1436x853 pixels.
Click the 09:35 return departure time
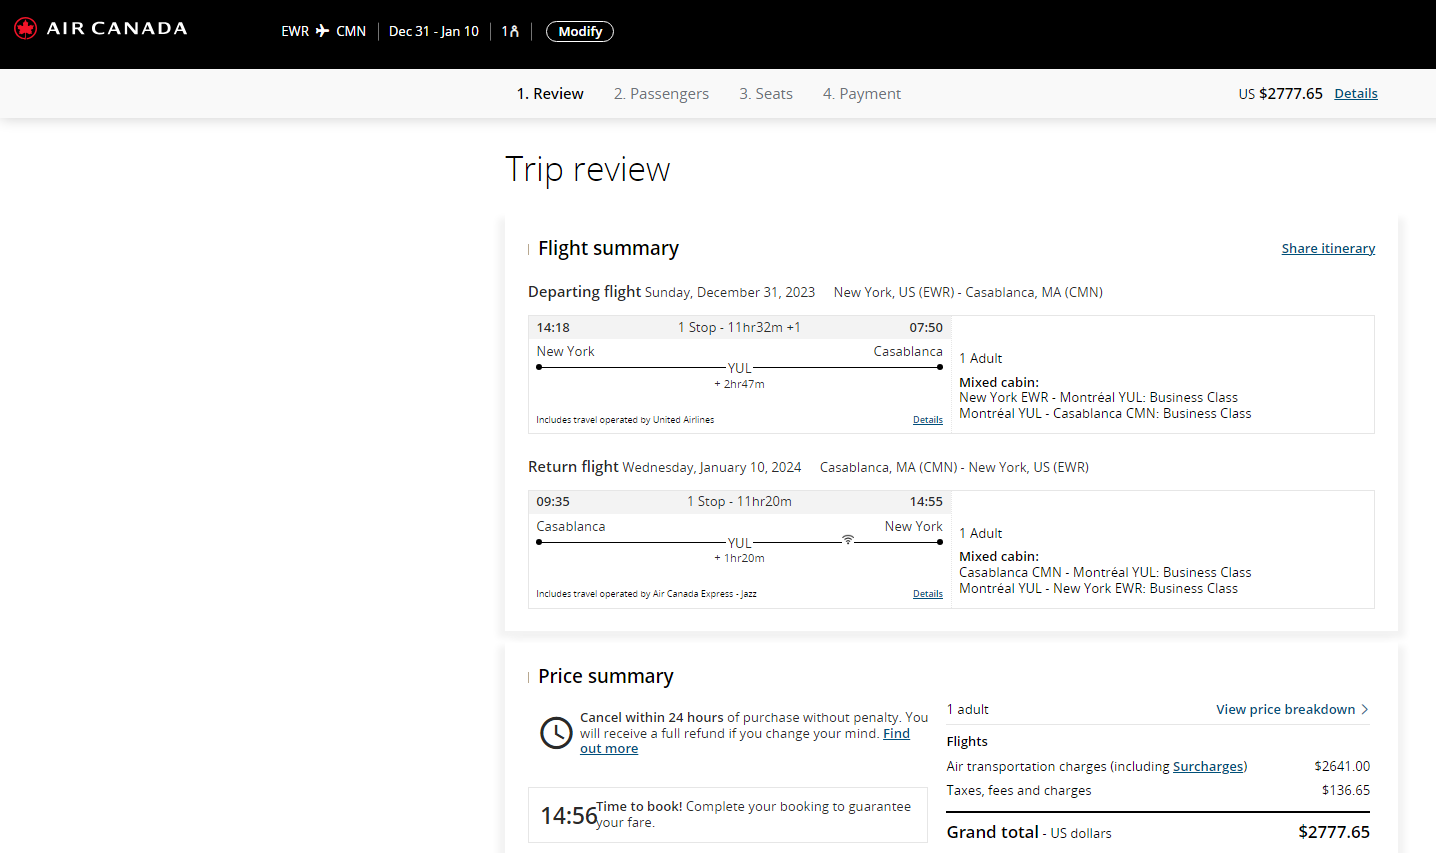point(553,501)
